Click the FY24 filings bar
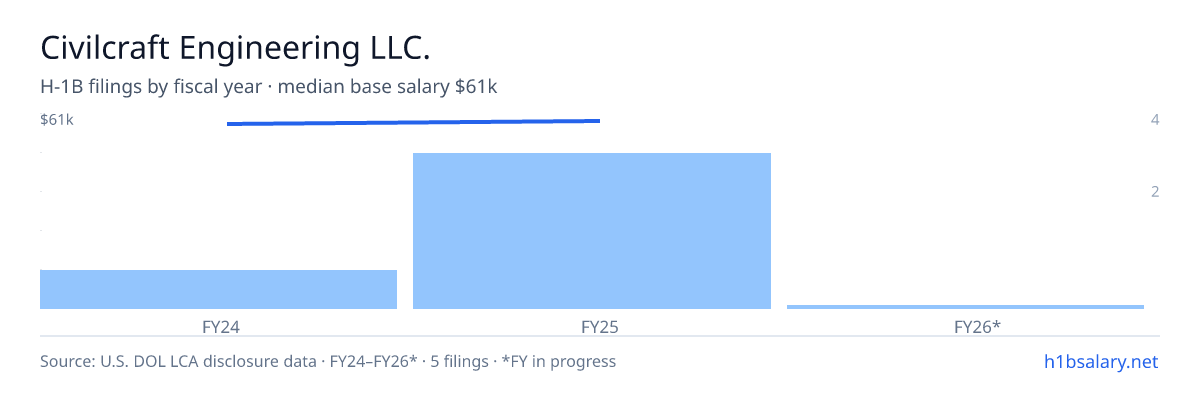This screenshot has width=1200, height=400. pos(218,289)
